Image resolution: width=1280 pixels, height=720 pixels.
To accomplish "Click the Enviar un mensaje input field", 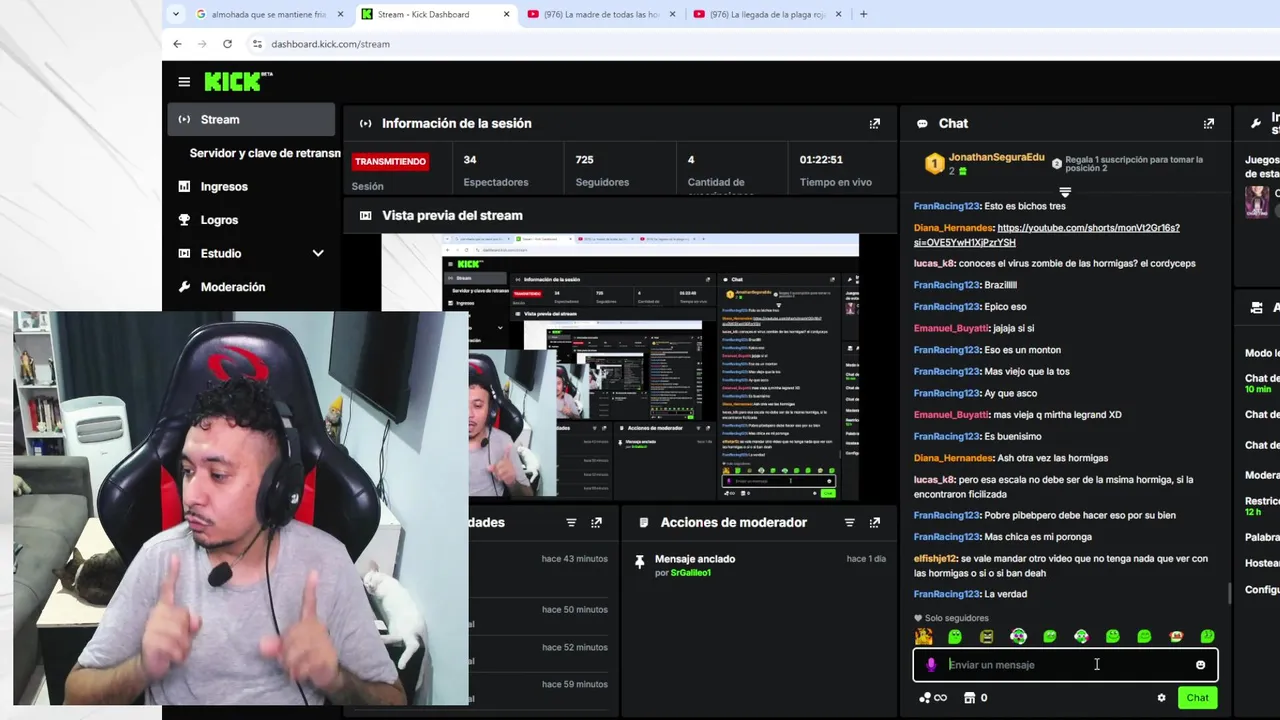I will [x=1066, y=665].
